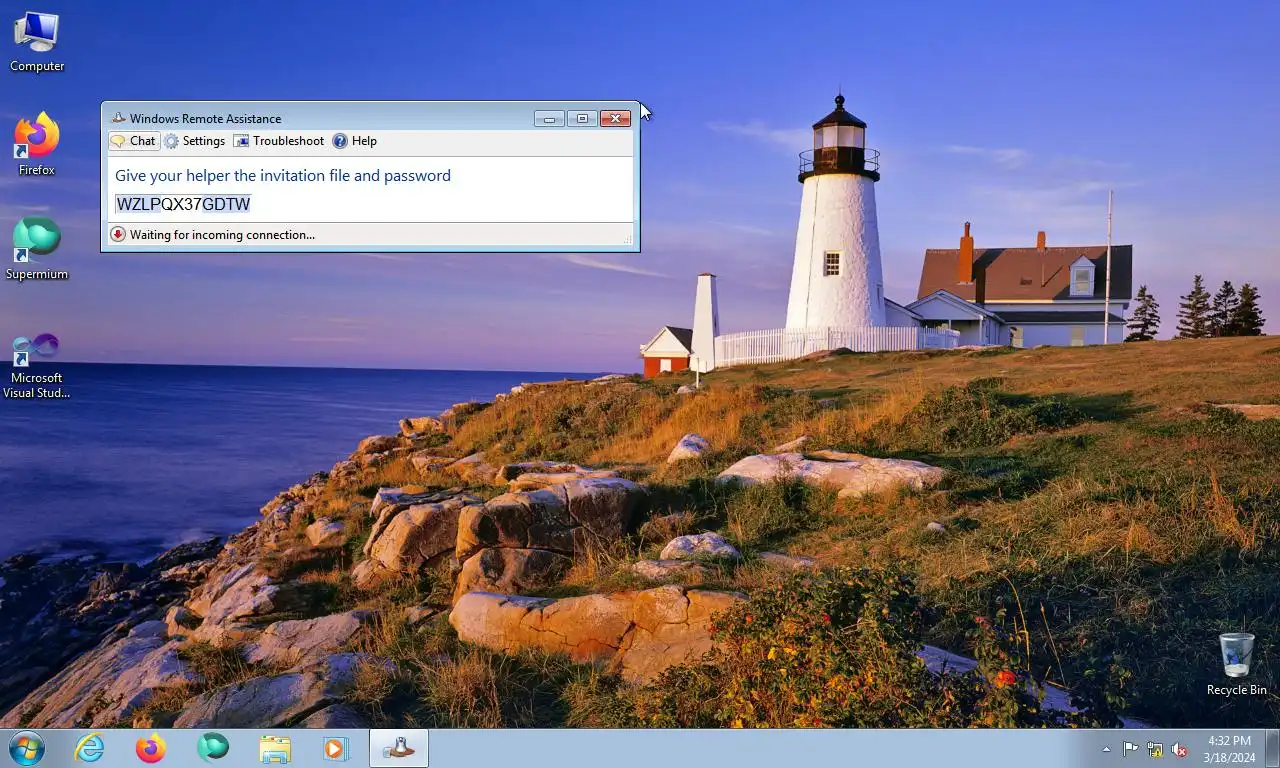The height and width of the screenshot is (768, 1280).
Task: Maximize the Remote Assistance window
Action: [x=582, y=118]
